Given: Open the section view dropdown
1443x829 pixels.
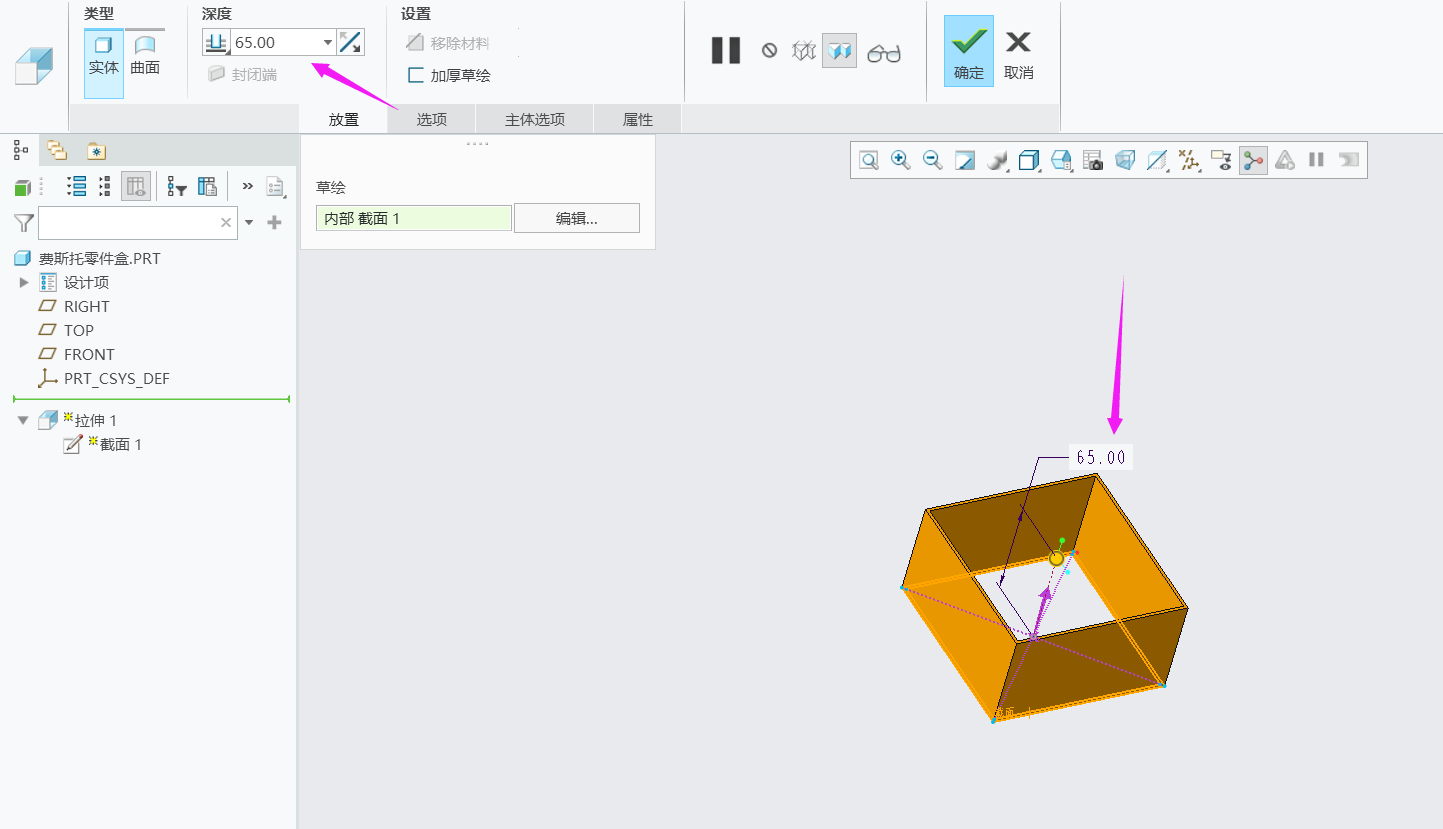Looking at the screenshot, I should [x=1157, y=160].
